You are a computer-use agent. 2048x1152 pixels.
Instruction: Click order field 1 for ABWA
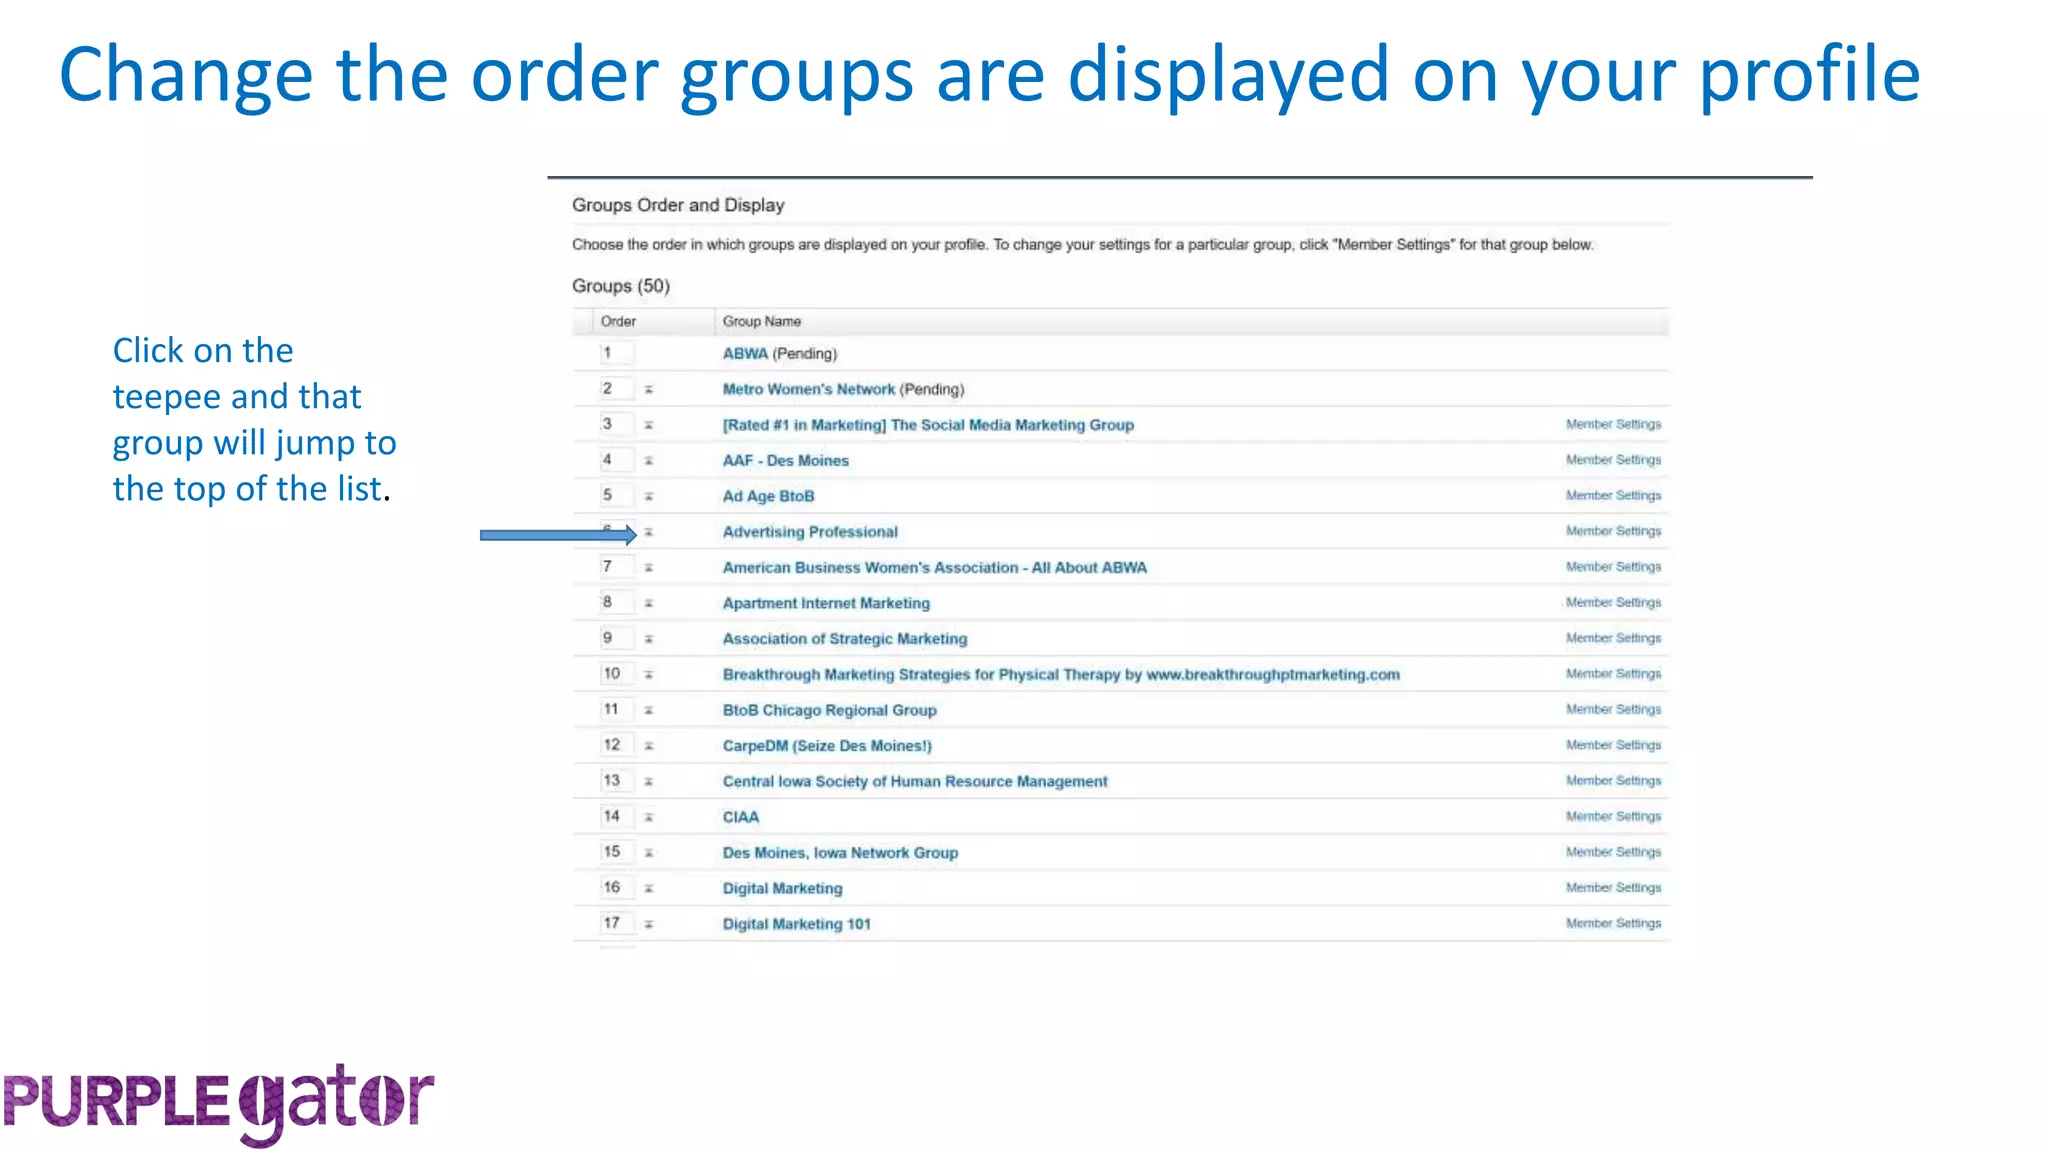(616, 353)
